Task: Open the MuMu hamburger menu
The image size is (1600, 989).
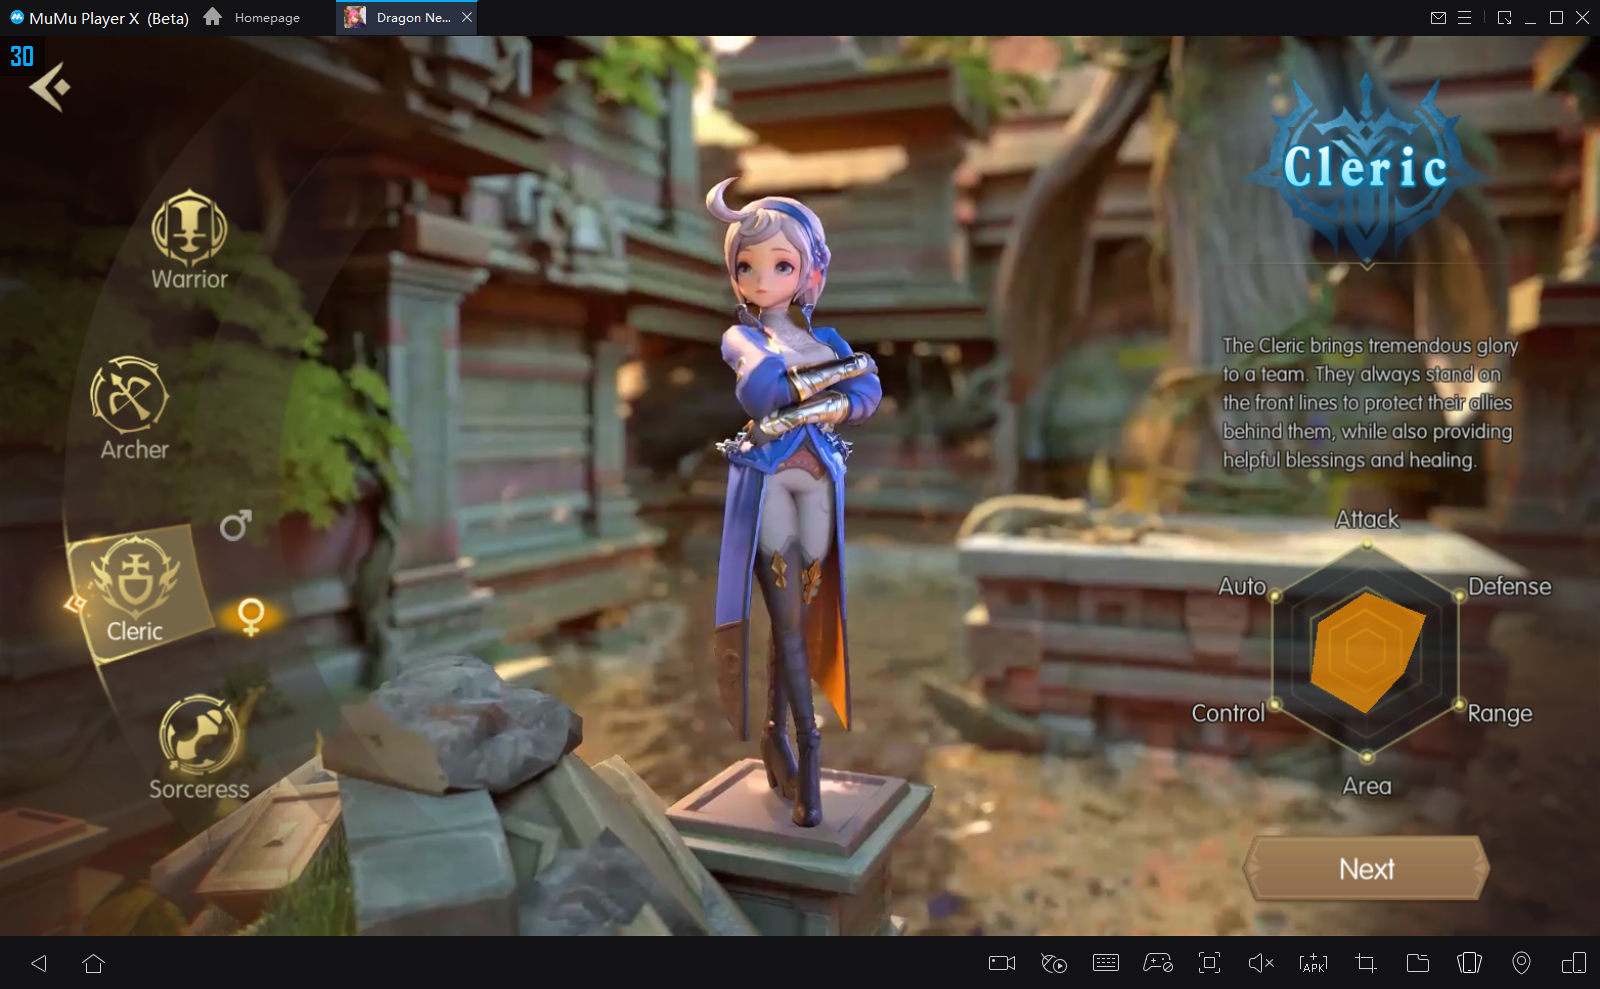Action: (x=1465, y=18)
